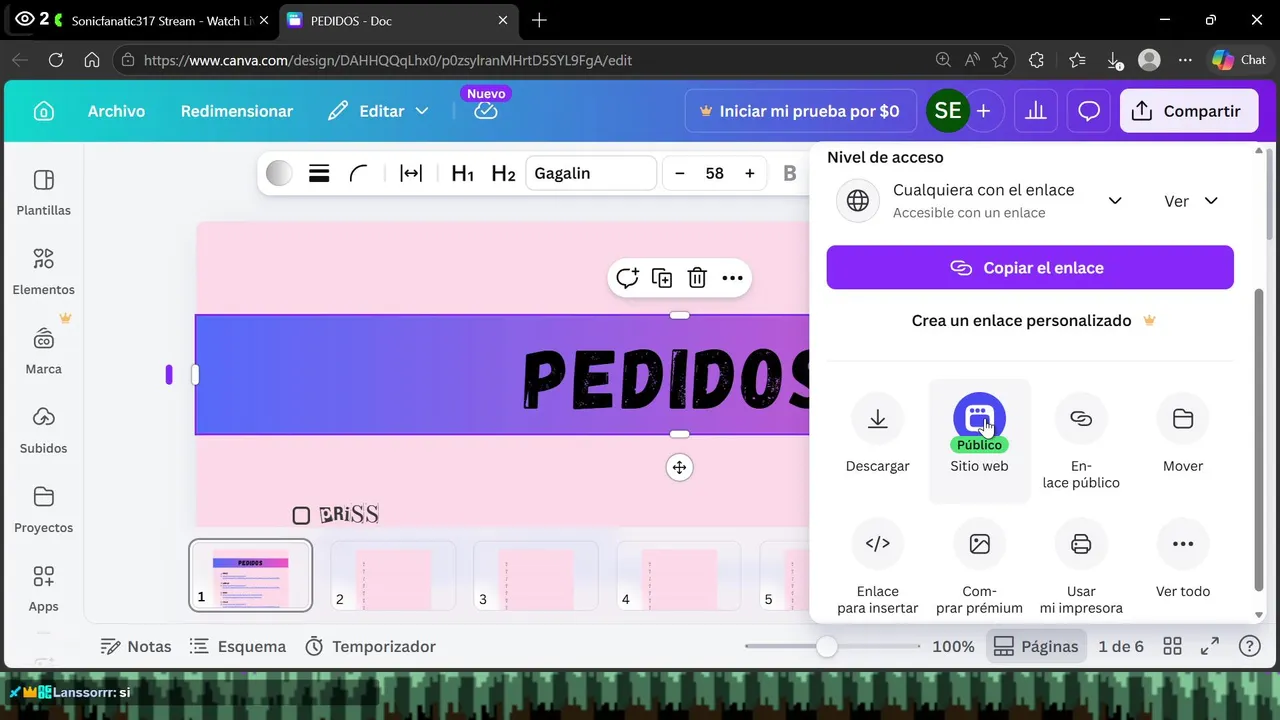Open Proyectos in the sidebar
The width and height of the screenshot is (1280, 720).
tap(44, 509)
